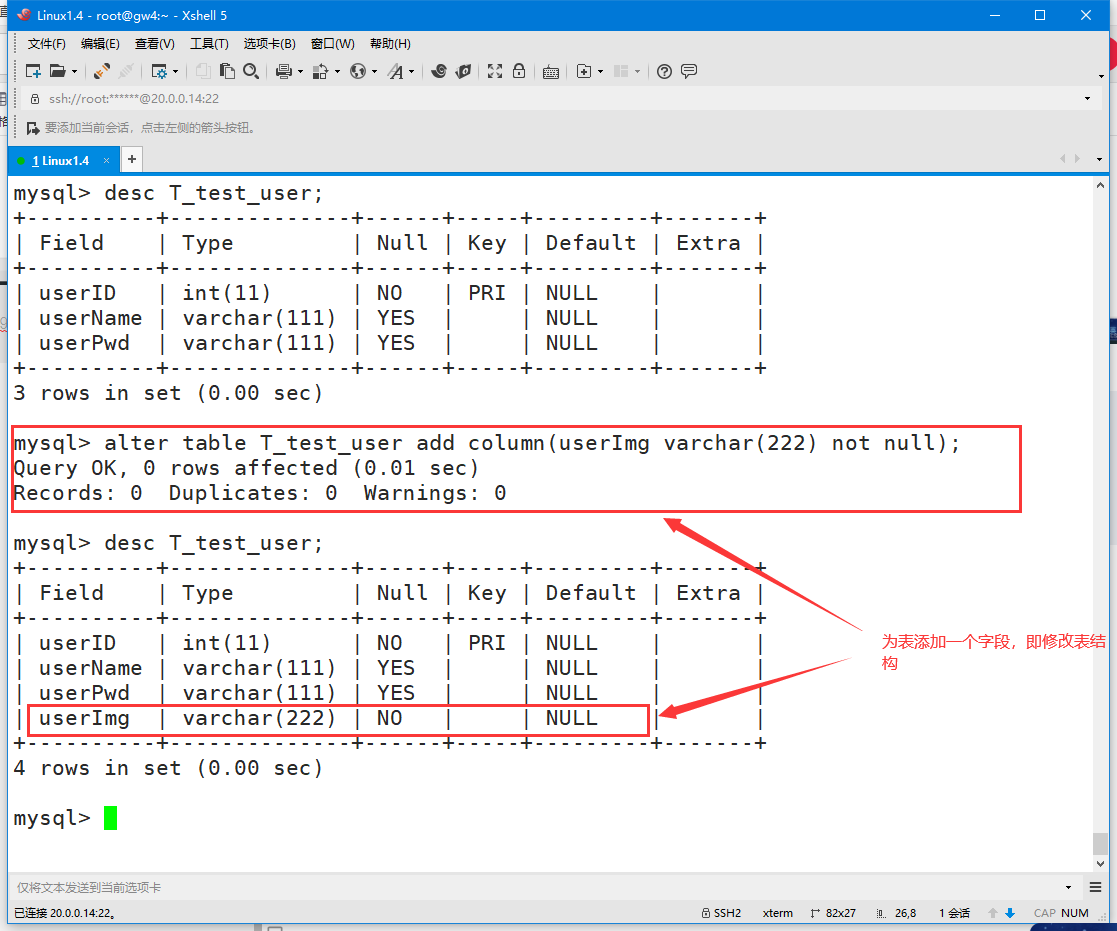Click the Font icon
The width and height of the screenshot is (1117, 931).
coord(395,71)
